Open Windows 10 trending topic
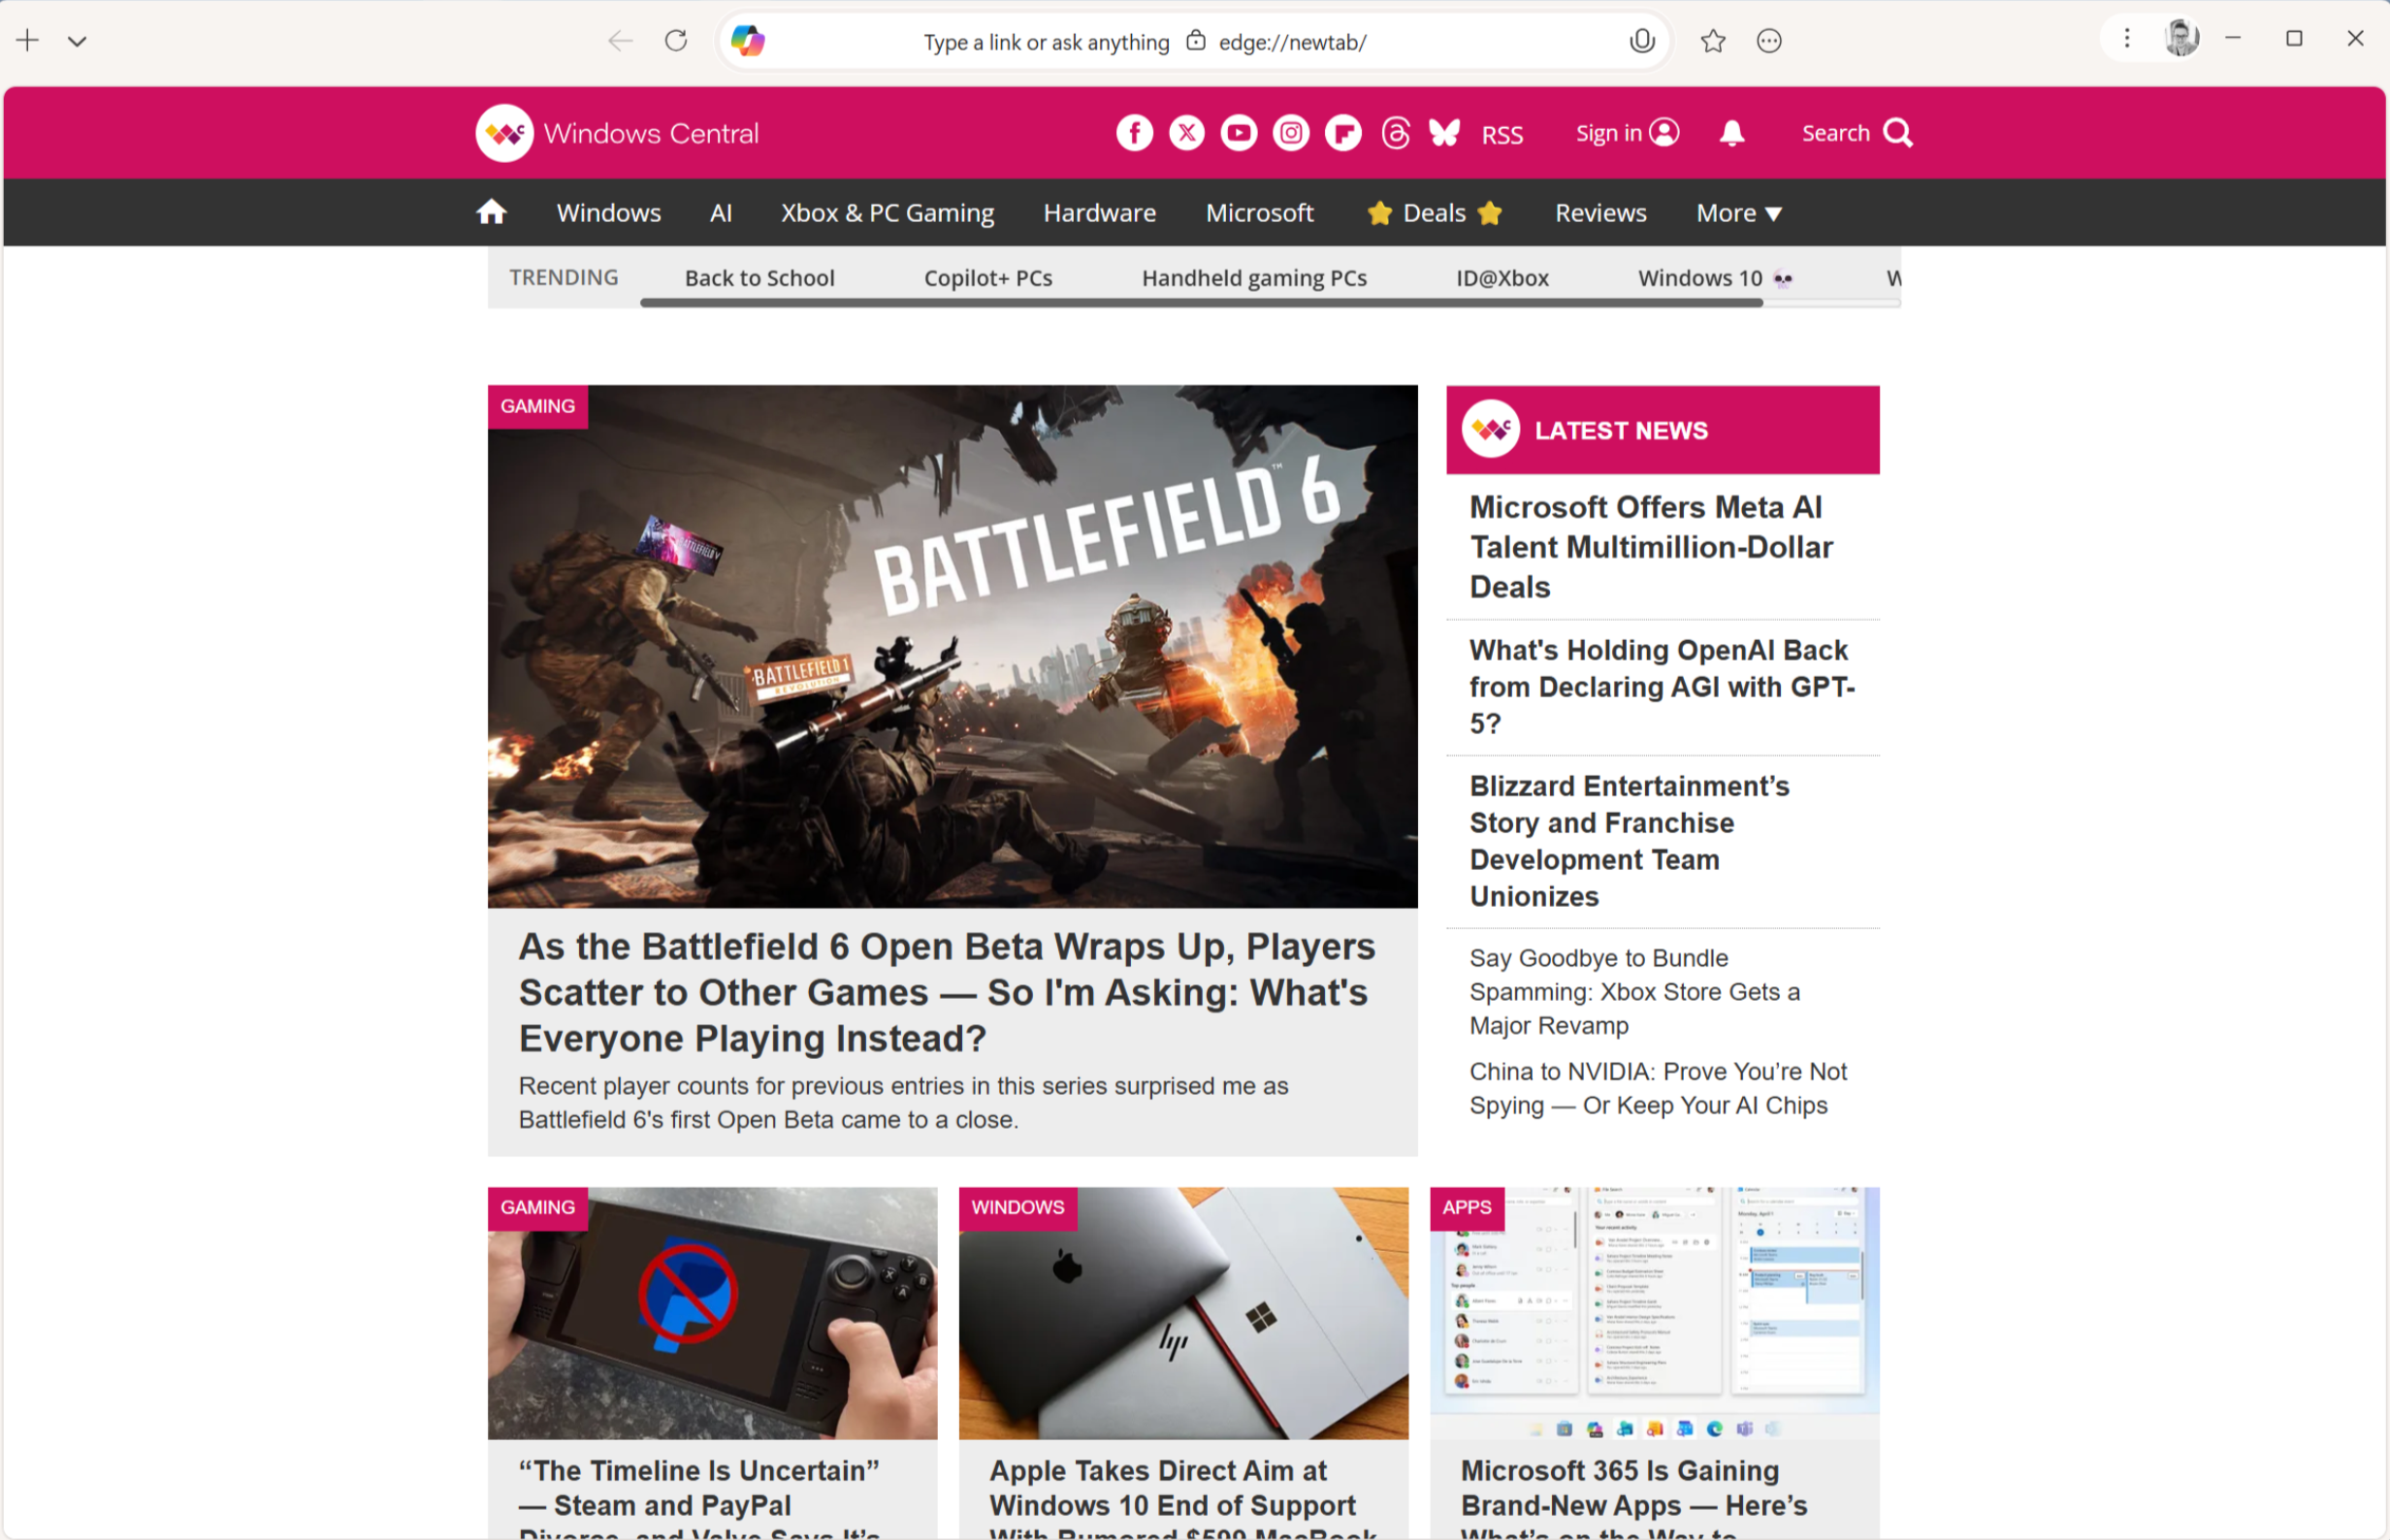 coord(1714,278)
